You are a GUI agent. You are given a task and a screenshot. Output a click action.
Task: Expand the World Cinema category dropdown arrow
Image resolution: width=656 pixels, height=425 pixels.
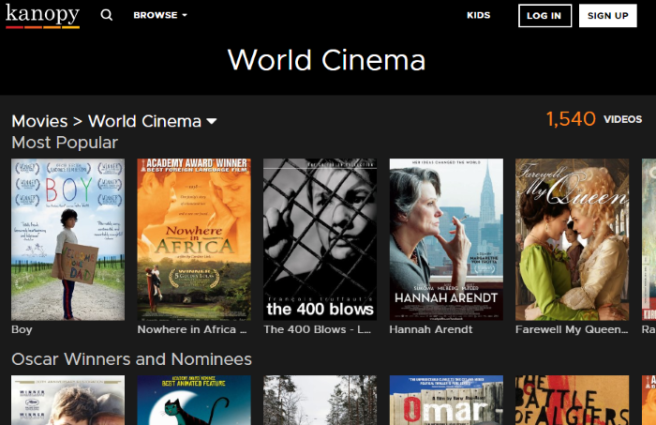coord(212,122)
